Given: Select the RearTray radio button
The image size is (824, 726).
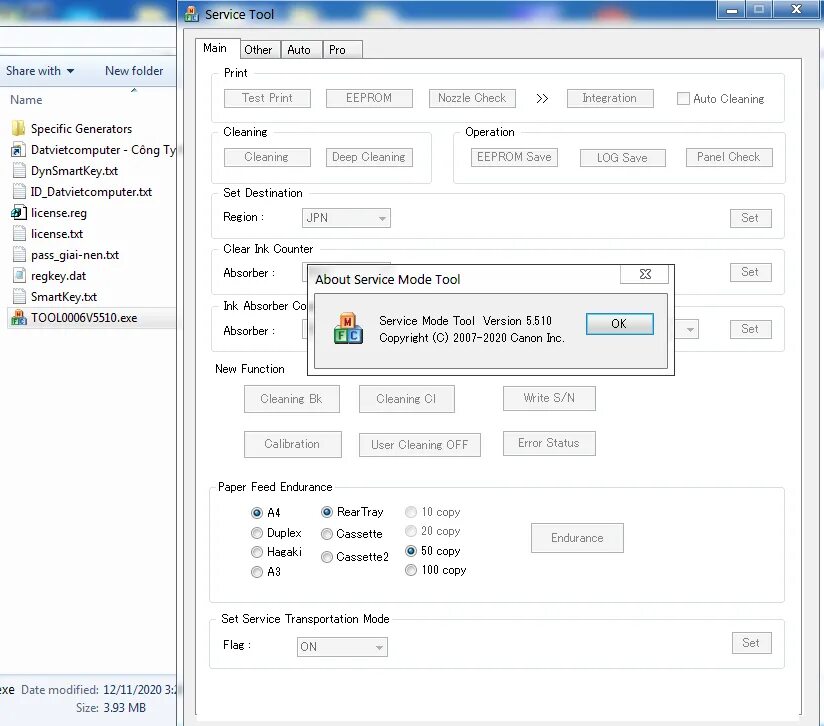Looking at the screenshot, I should click(326, 512).
